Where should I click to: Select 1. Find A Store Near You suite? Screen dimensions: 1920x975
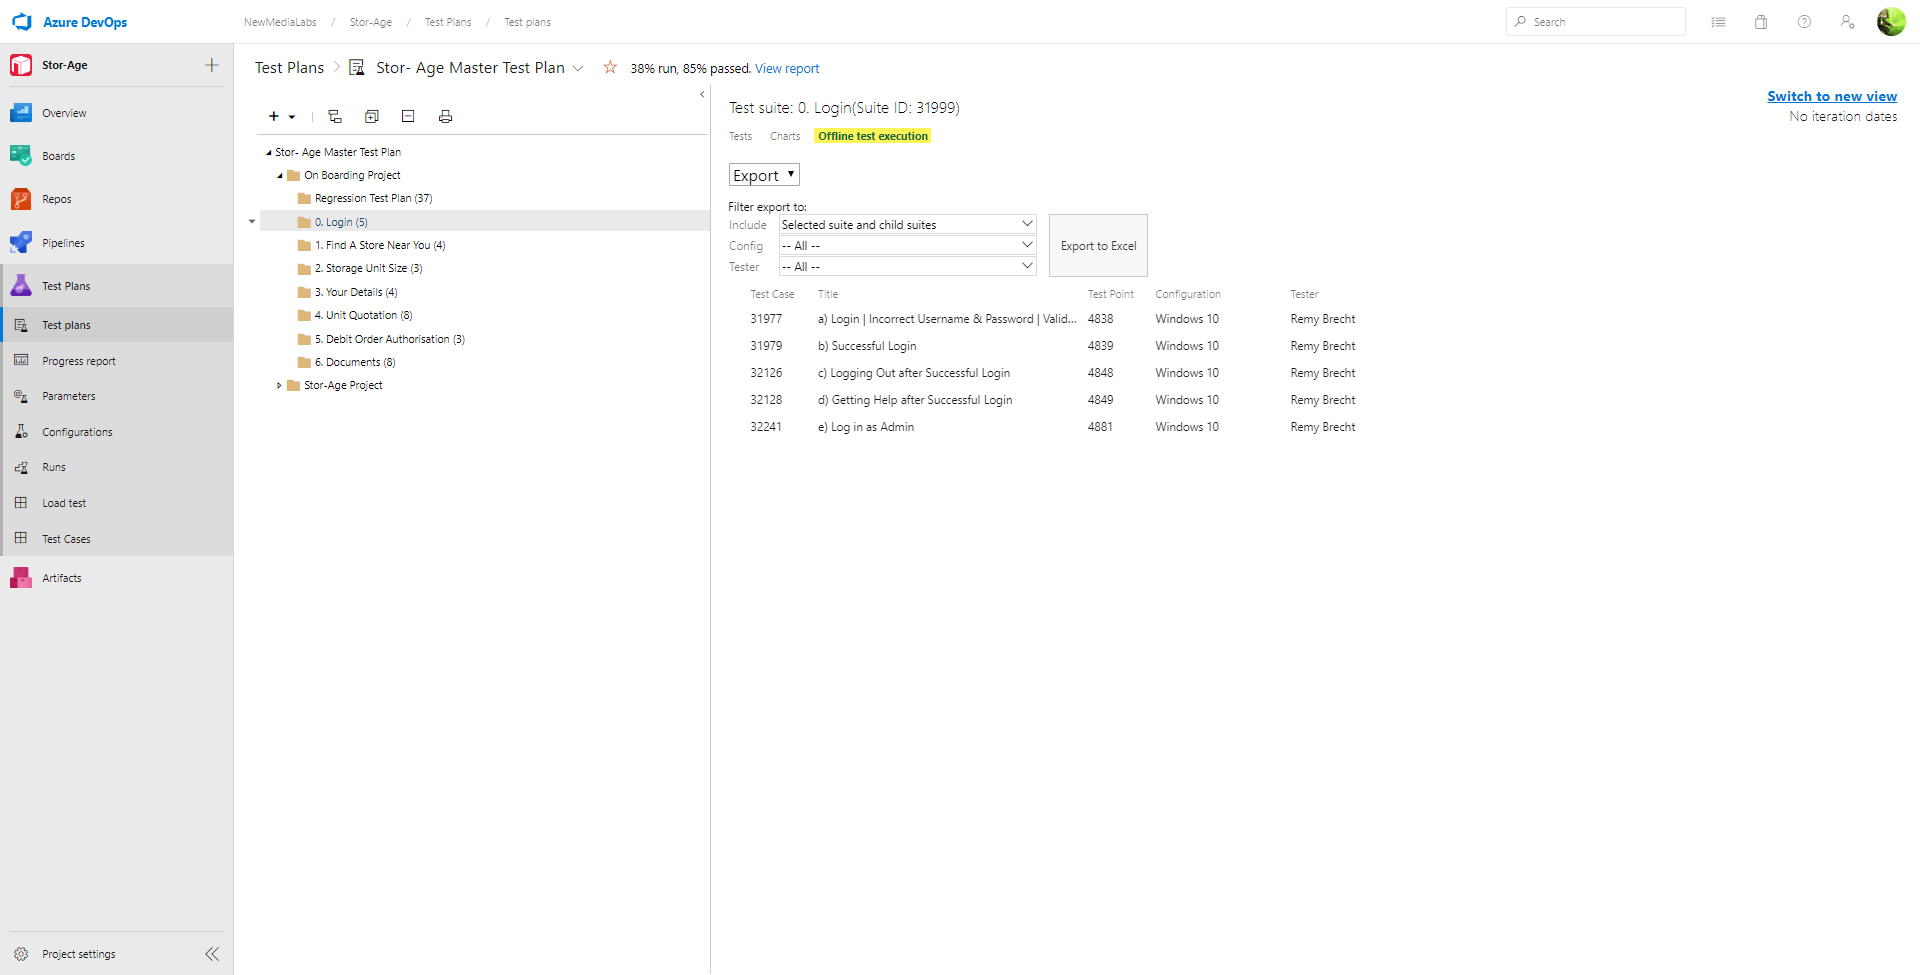tap(380, 245)
